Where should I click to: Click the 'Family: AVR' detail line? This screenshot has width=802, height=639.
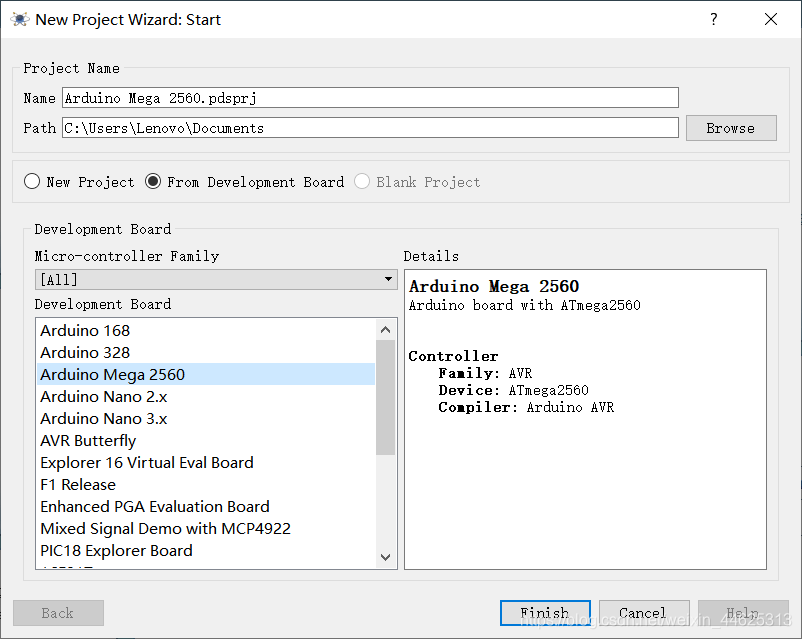[485, 373]
